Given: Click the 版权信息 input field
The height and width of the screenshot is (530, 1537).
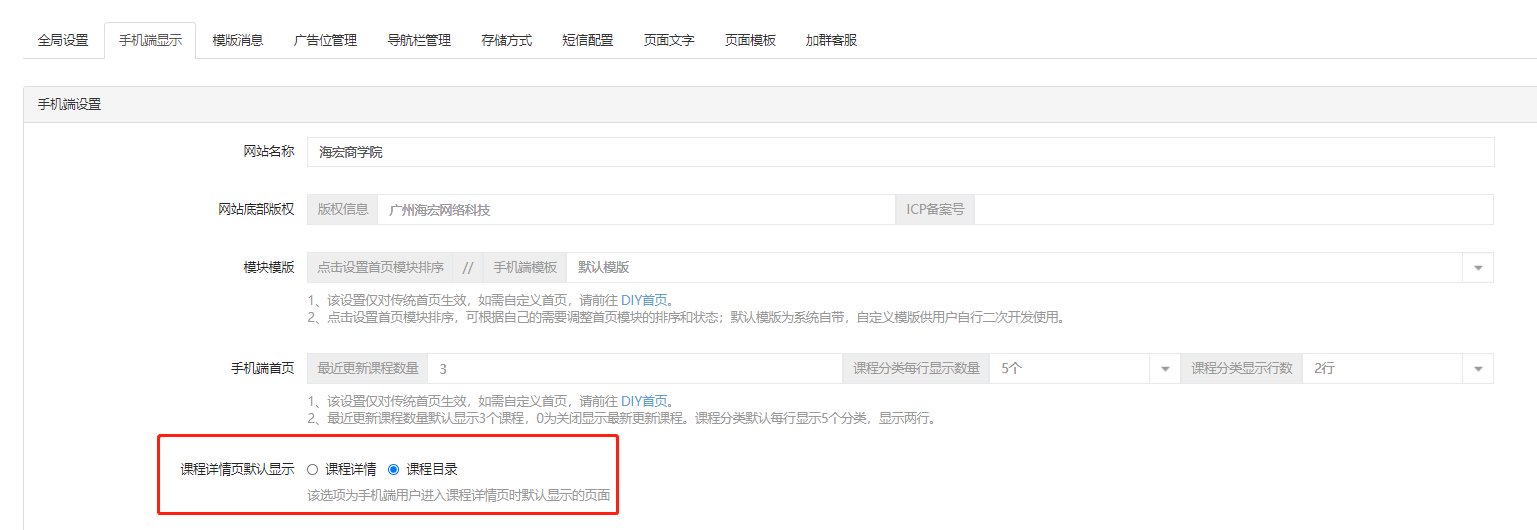Looking at the screenshot, I should 637,210.
